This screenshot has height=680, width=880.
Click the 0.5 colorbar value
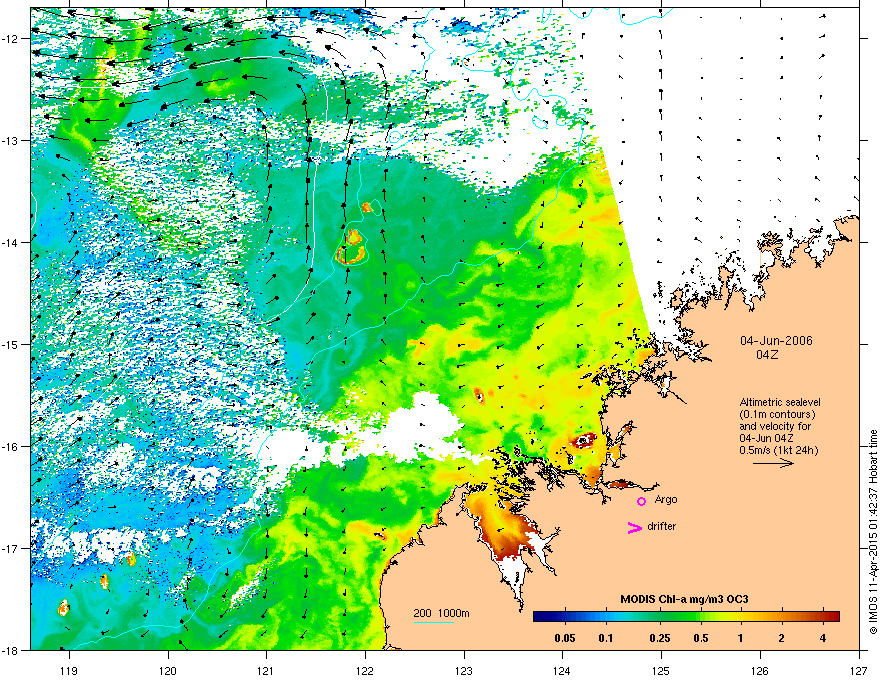point(701,638)
